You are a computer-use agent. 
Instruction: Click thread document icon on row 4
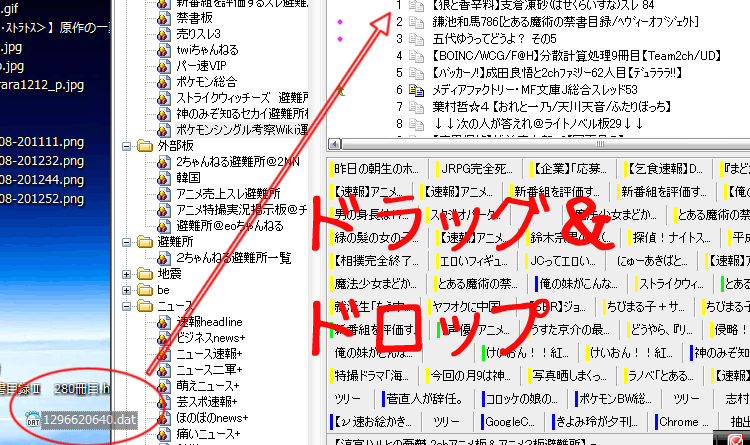416,56
